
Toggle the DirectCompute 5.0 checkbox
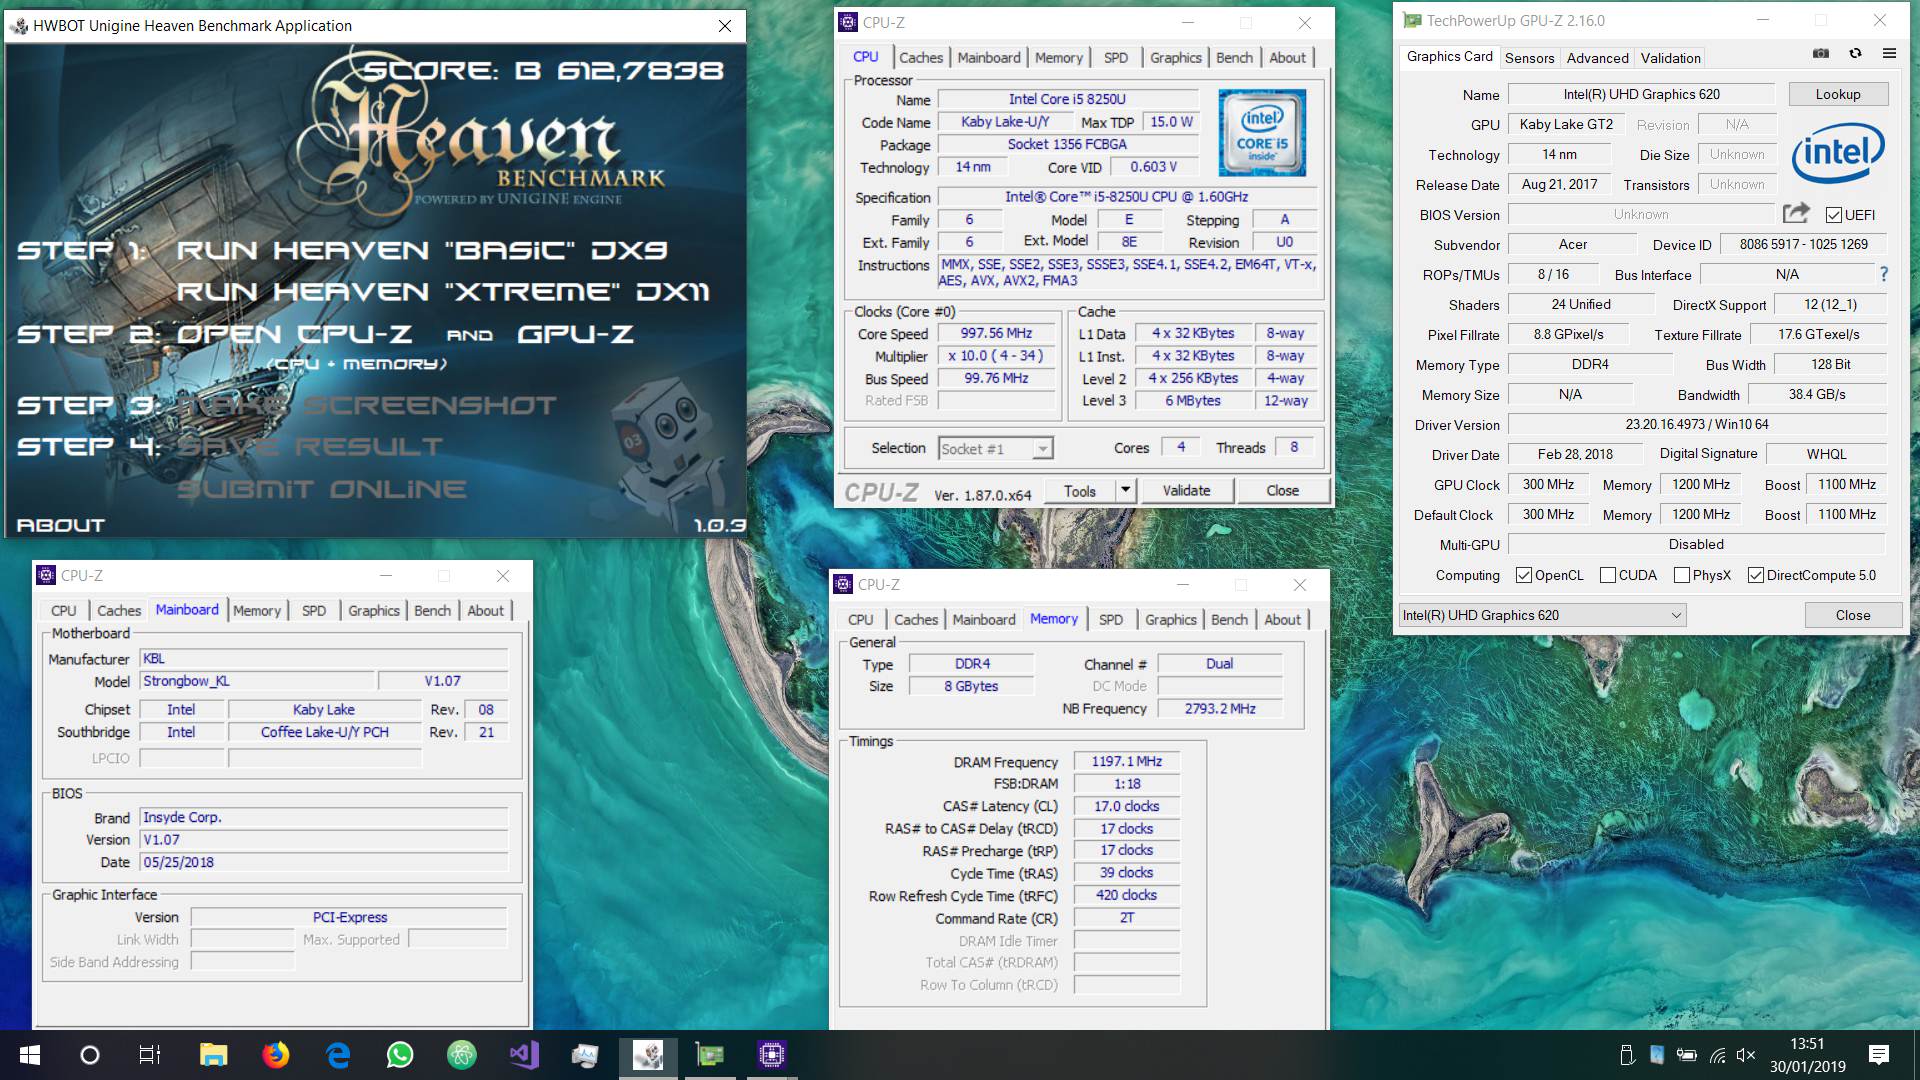tap(1756, 575)
